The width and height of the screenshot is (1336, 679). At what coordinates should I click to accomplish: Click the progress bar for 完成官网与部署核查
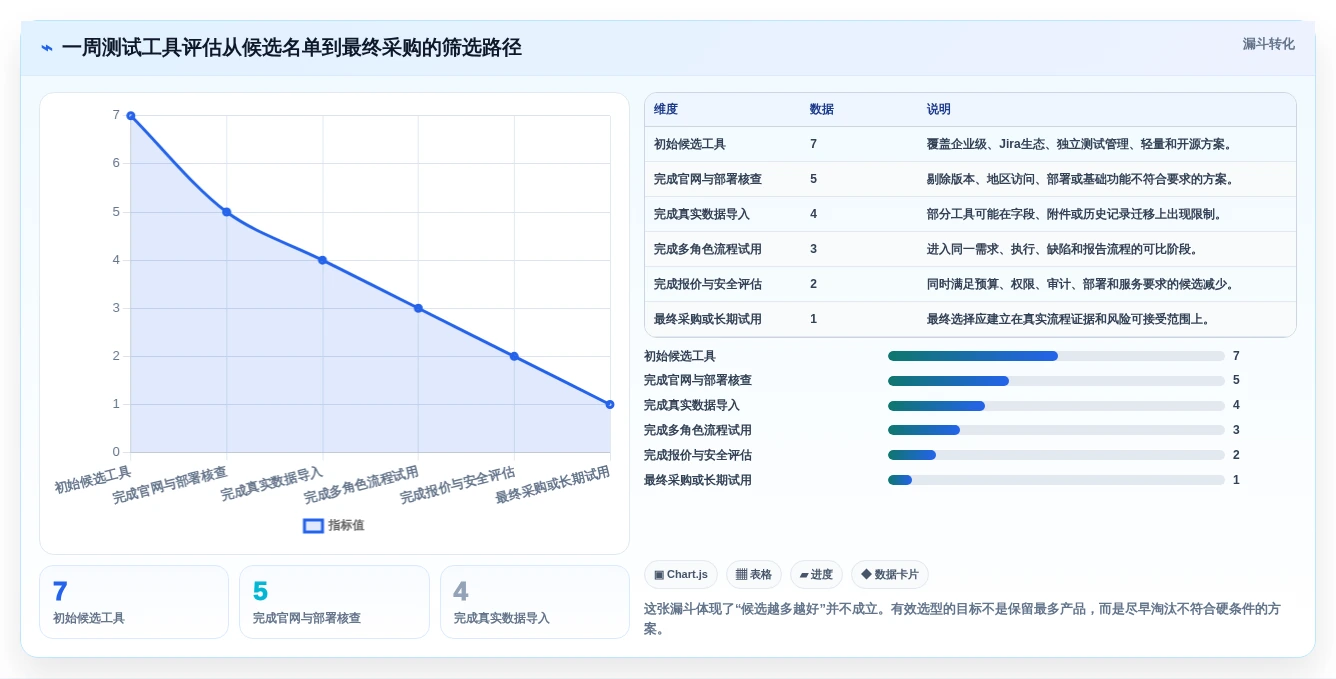(x=1056, y=381)
